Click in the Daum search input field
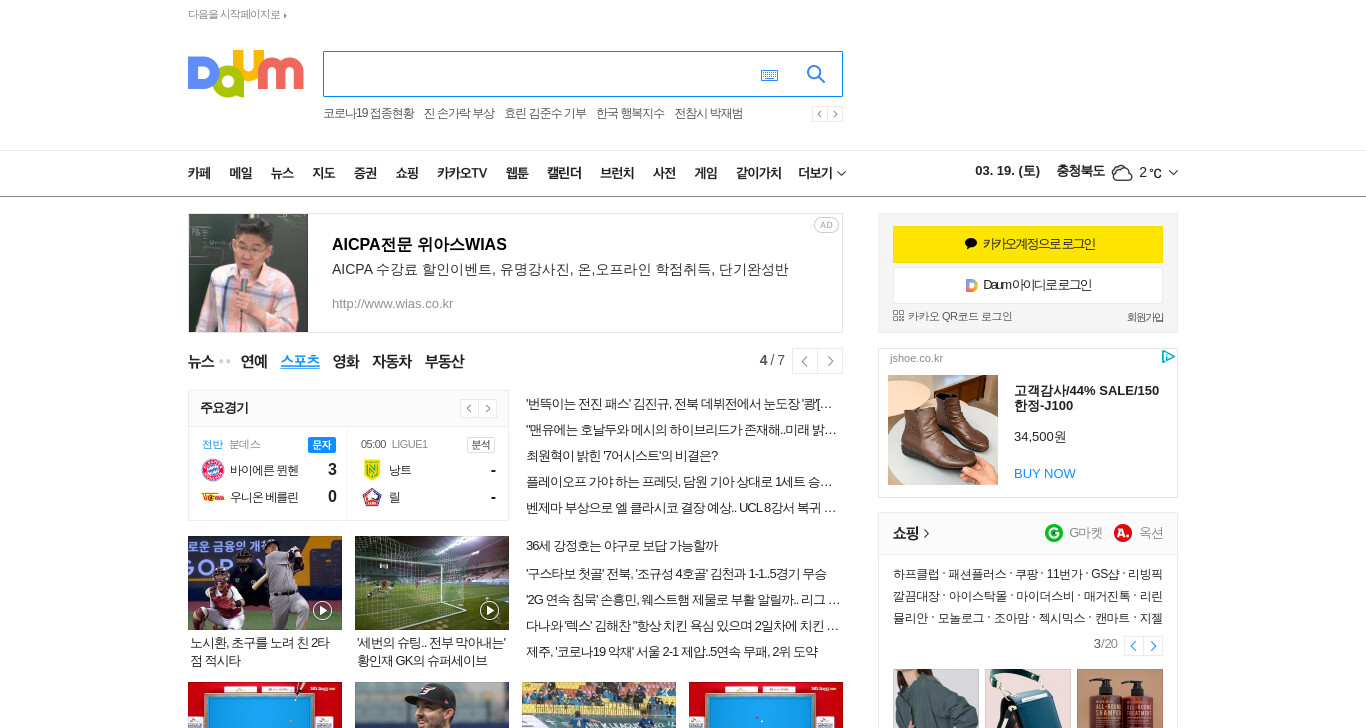 coord(540,74)
